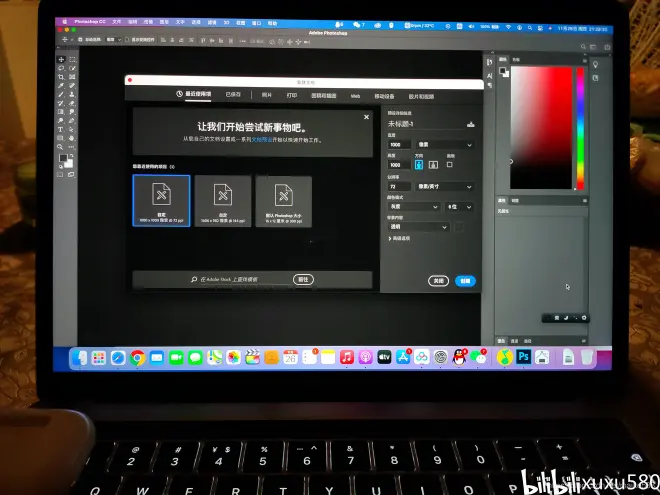
Task: Reset default foreground and background colors
Action: coord(61,167)
